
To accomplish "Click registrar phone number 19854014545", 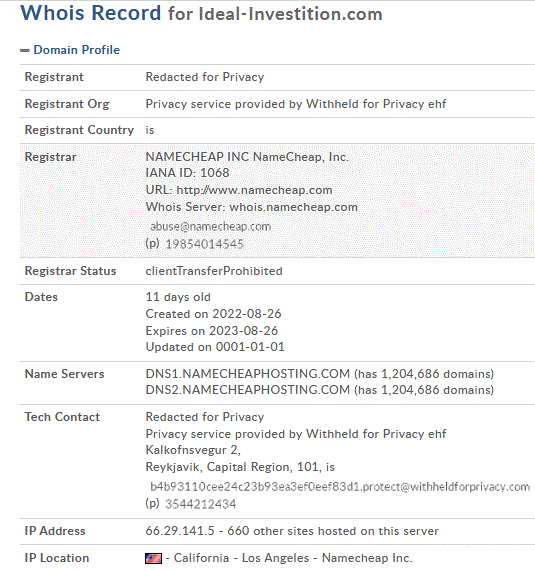I will click(204, 244).
